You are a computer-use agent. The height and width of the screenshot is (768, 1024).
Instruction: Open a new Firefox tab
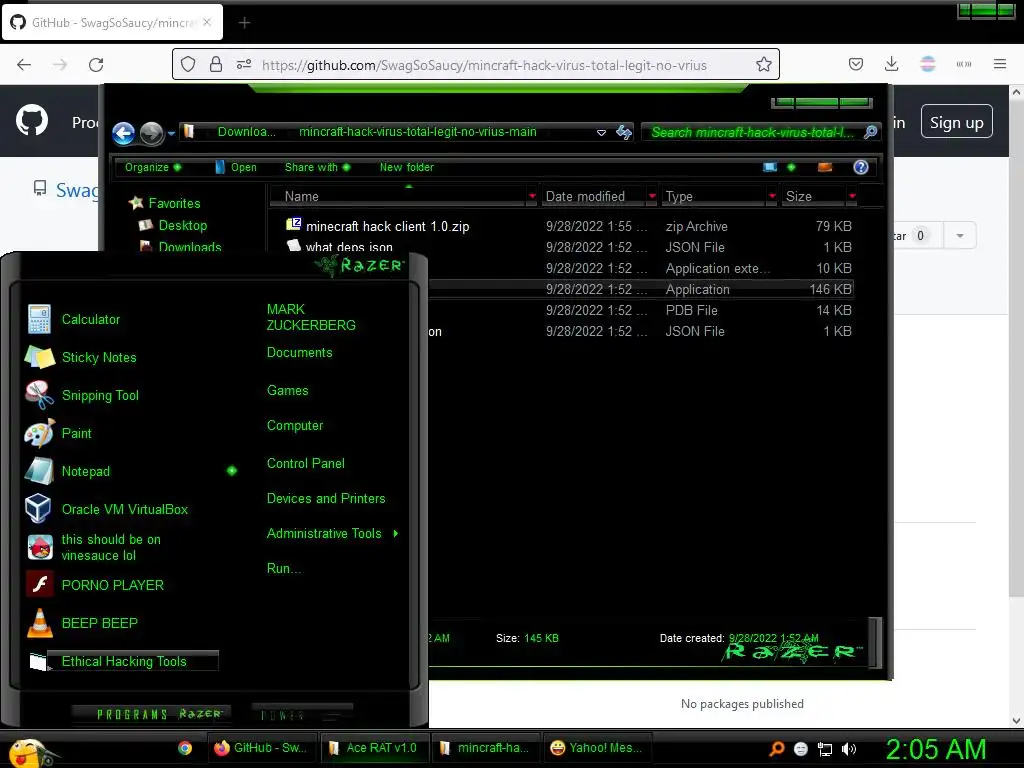[x=244, y=23]
